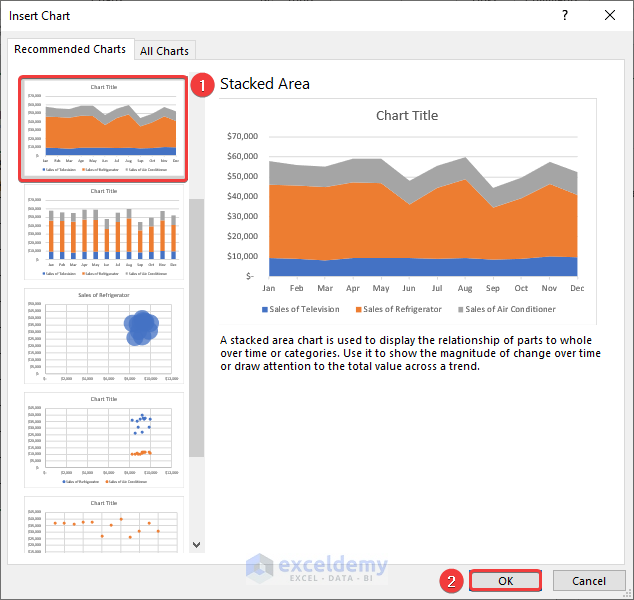Click the Sales of Air Conditioner legend entry
The image size is (634, 600).
pyautogui.click(x=507, y=309)
